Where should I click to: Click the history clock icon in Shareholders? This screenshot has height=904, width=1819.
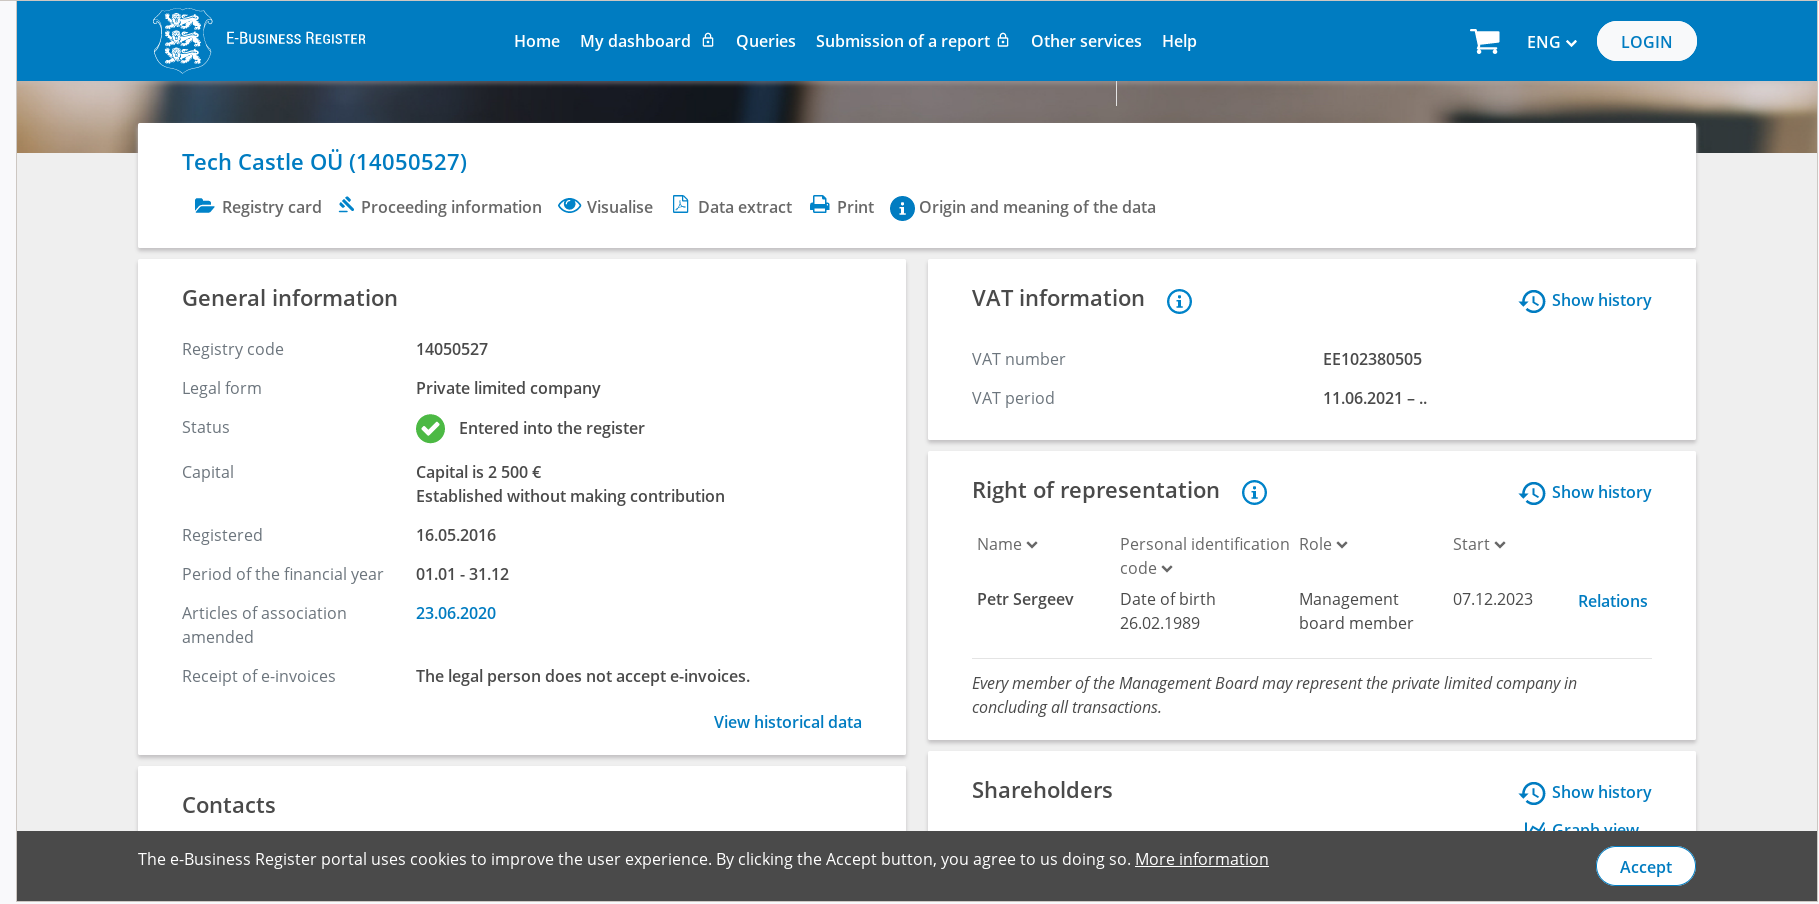coord(1532,793)
